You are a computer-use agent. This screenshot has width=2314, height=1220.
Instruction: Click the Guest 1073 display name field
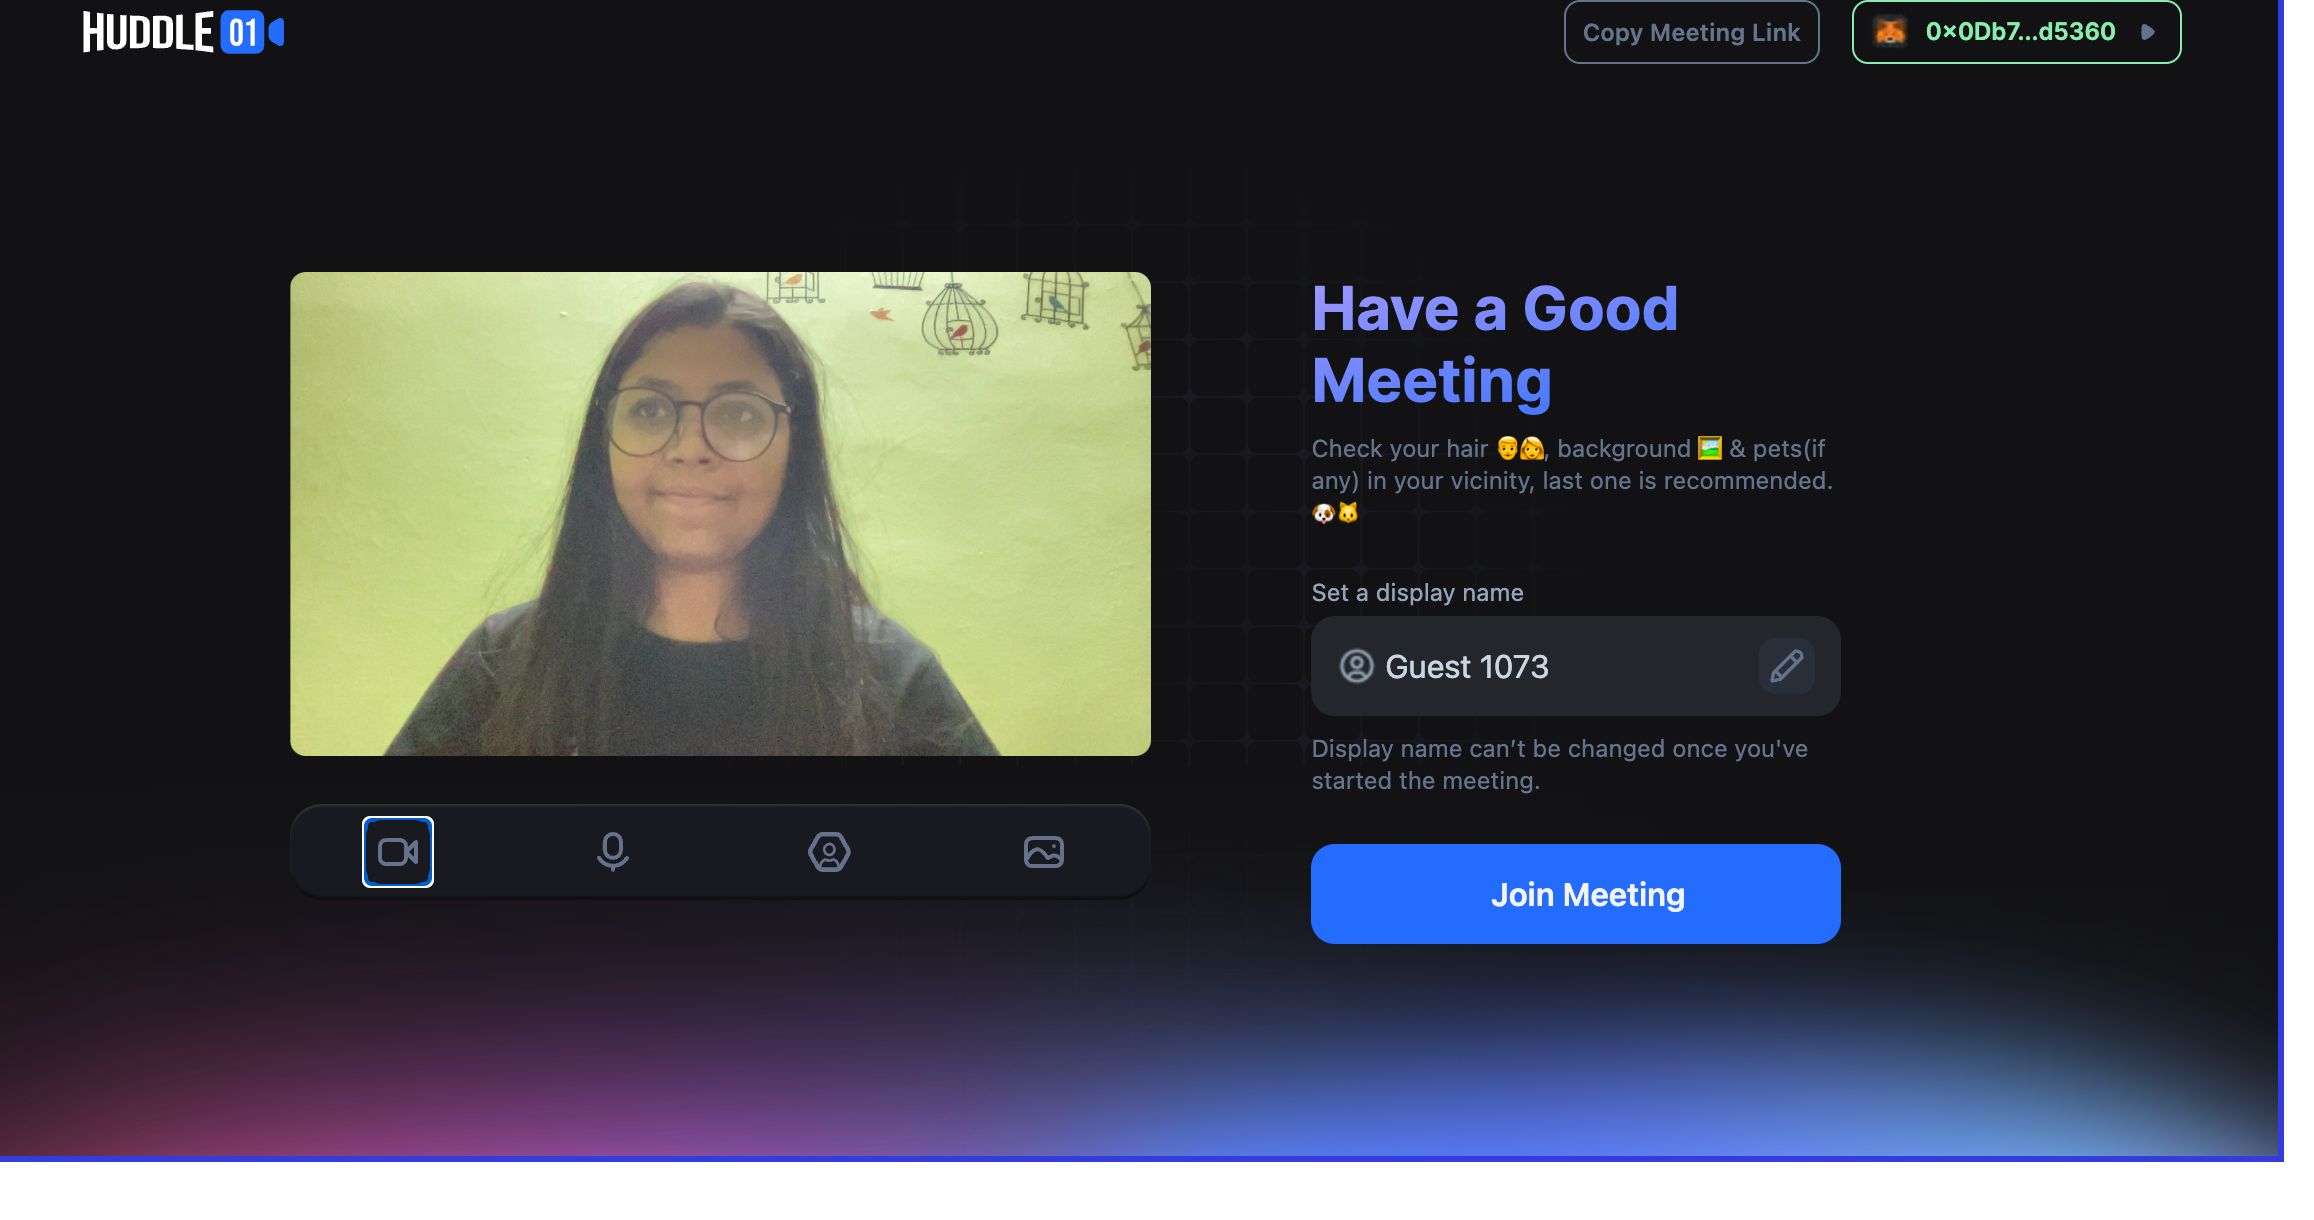(x=1576, y=666)
